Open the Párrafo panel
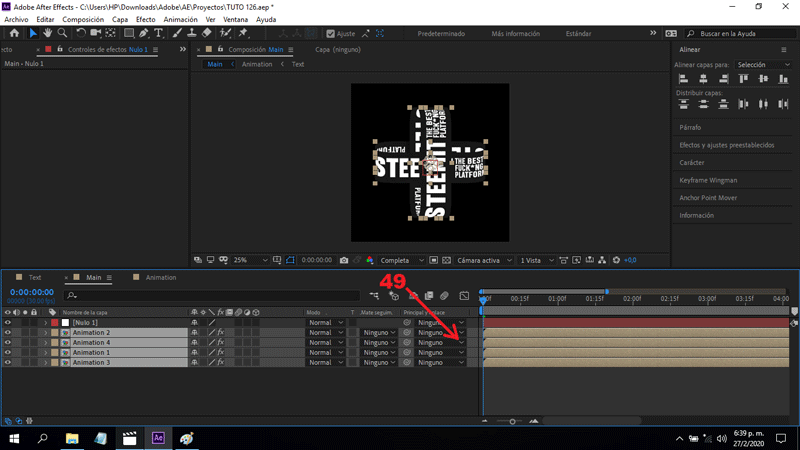The width and height of the screenshot is (800, 450). tap(690, 128)
